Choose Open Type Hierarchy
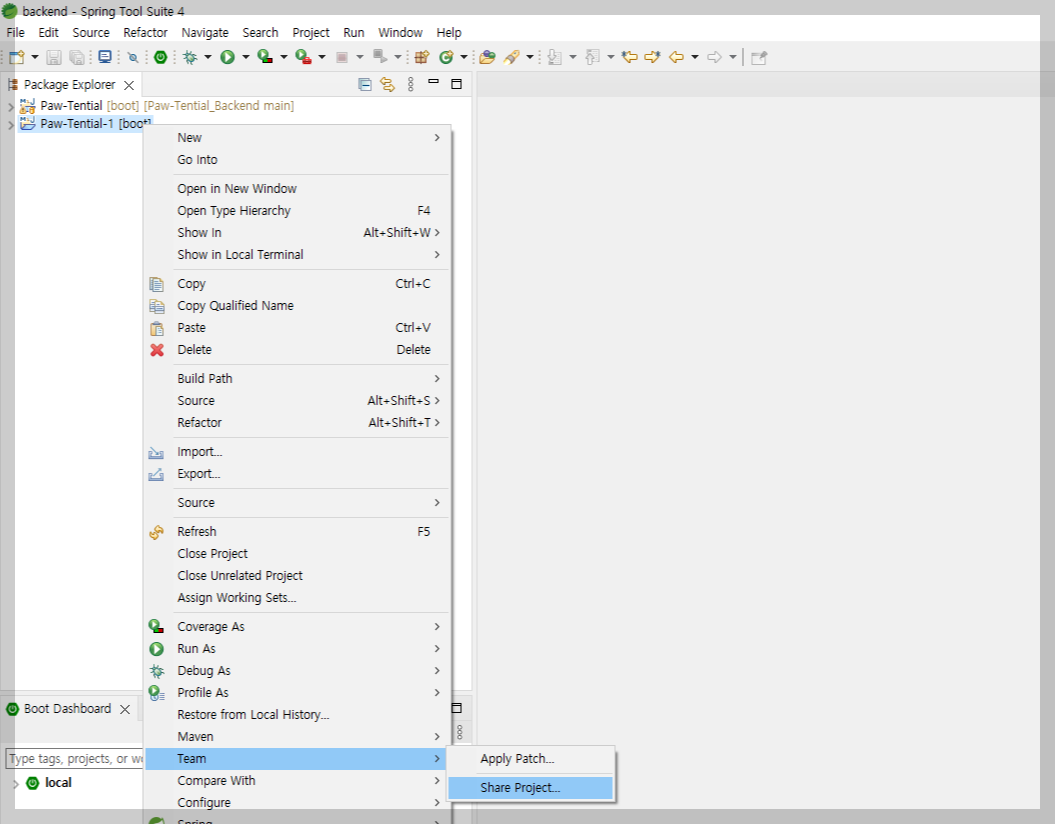 click(296, 211)
